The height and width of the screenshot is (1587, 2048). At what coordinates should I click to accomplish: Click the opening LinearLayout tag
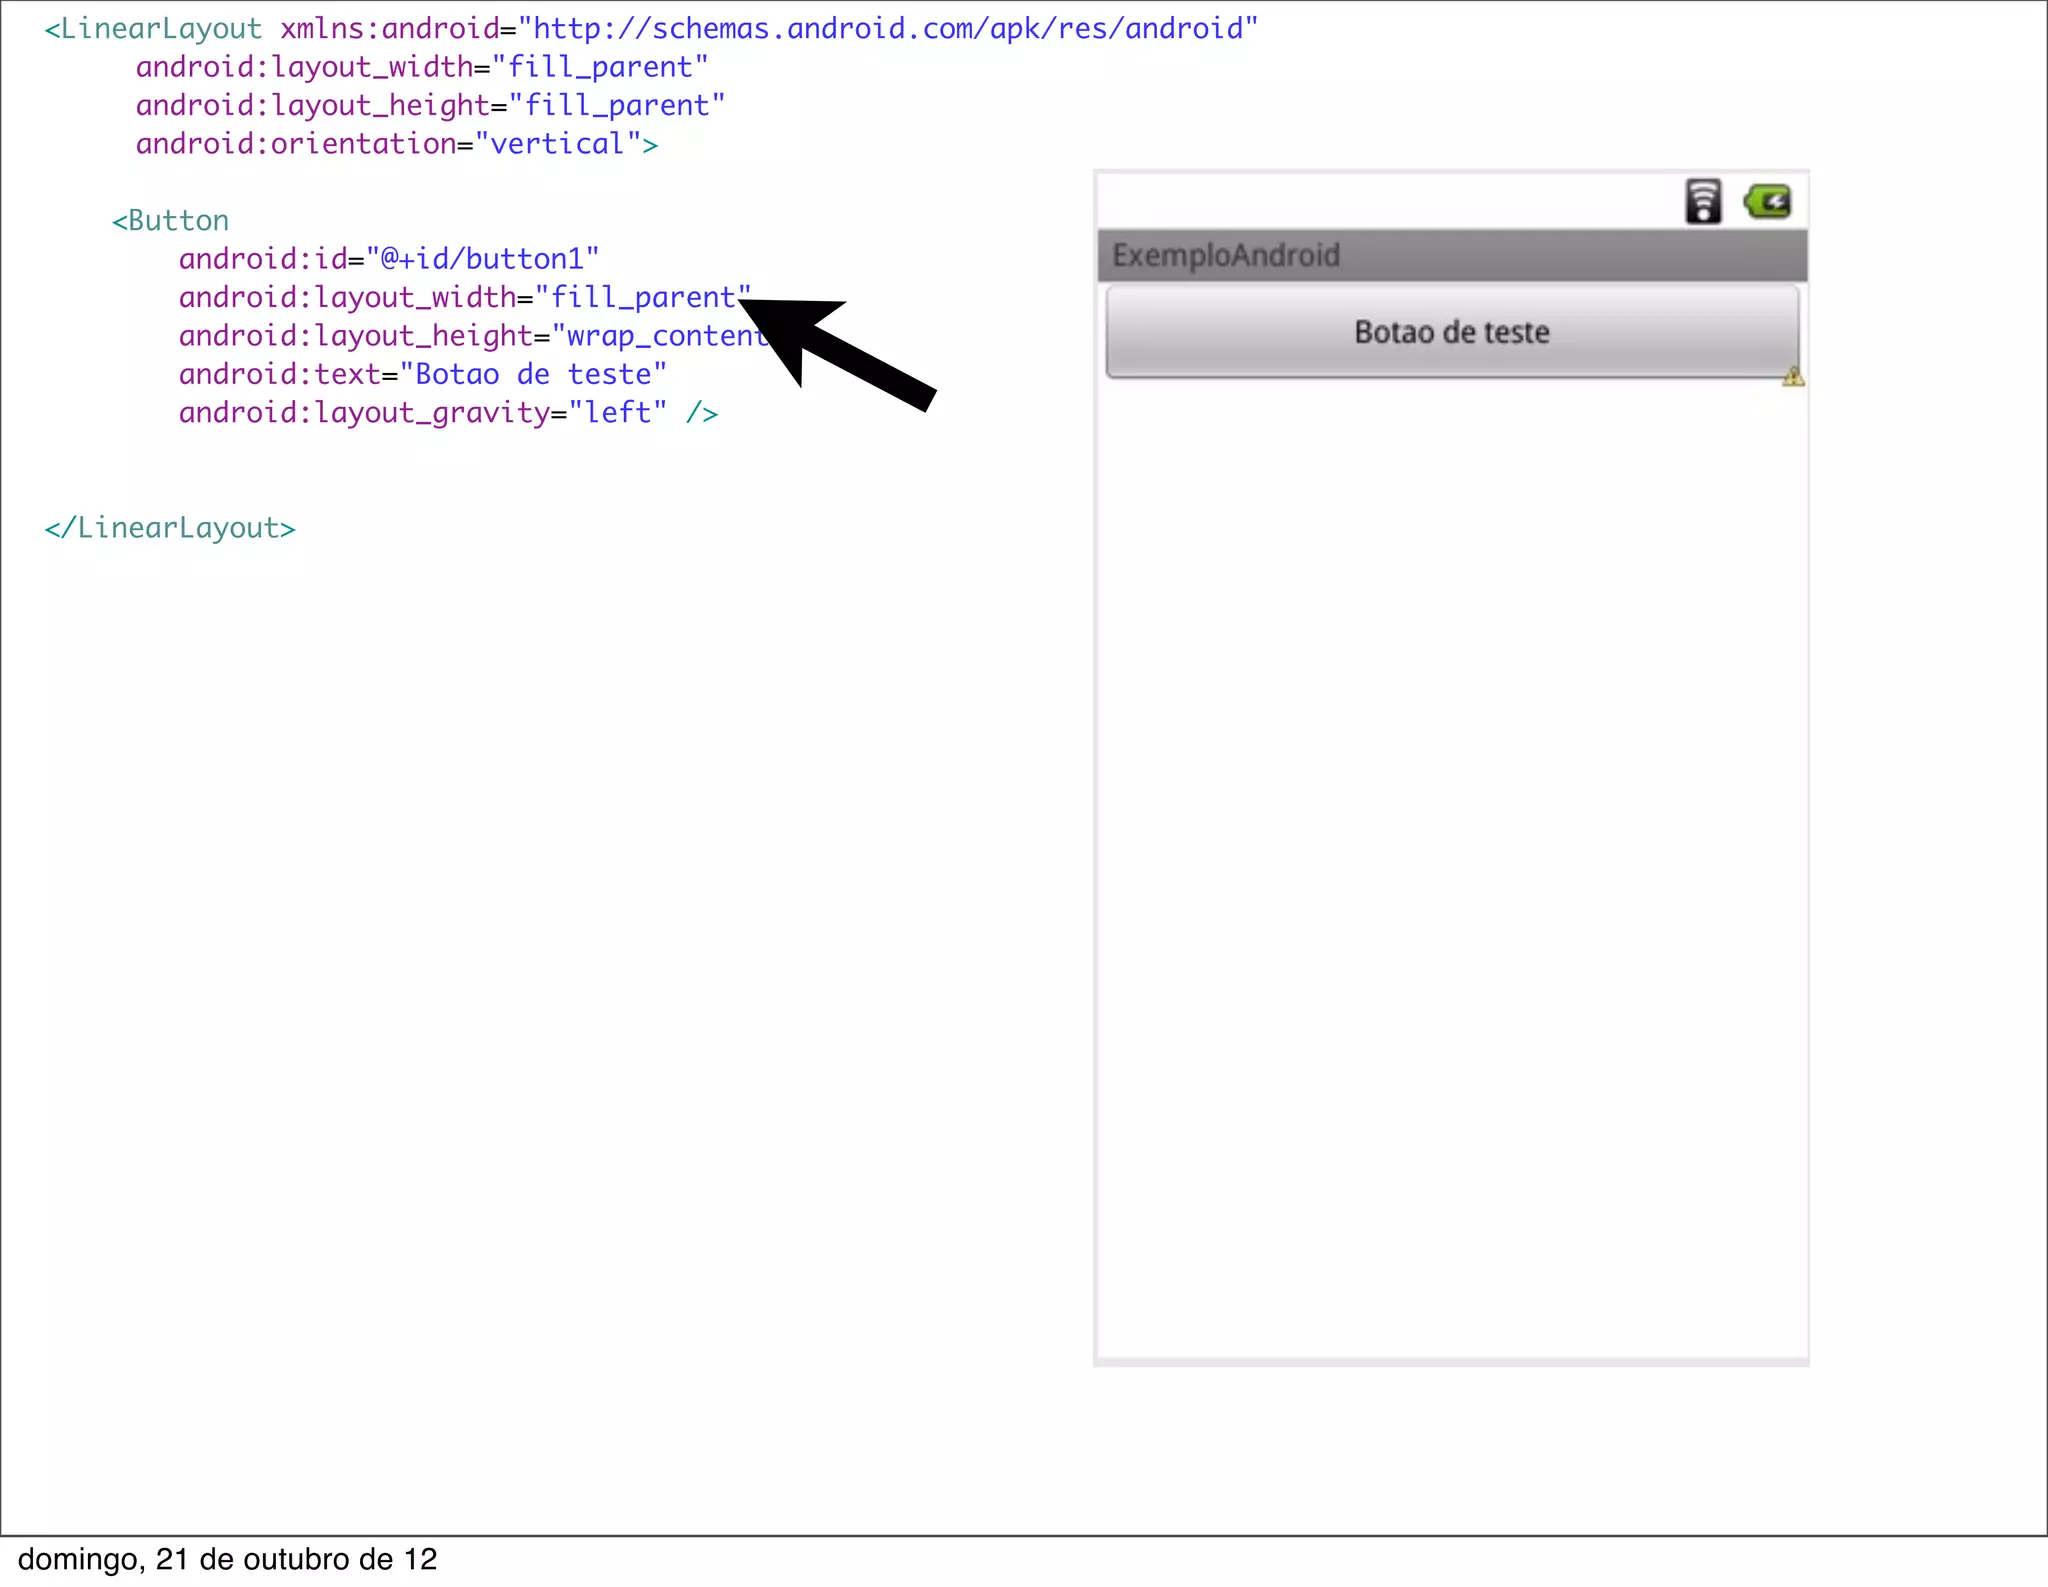pos(153,29)
